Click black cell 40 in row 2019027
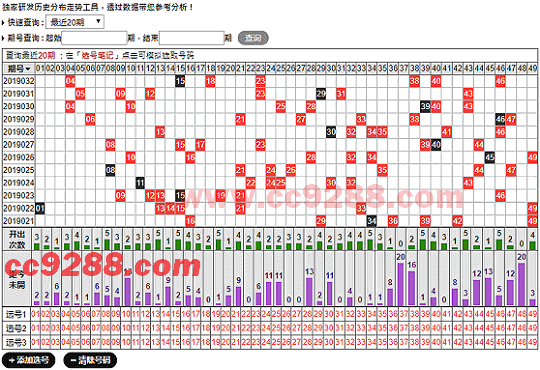The height and width of the screenshot is (370, 540). (x=436, y=145)
